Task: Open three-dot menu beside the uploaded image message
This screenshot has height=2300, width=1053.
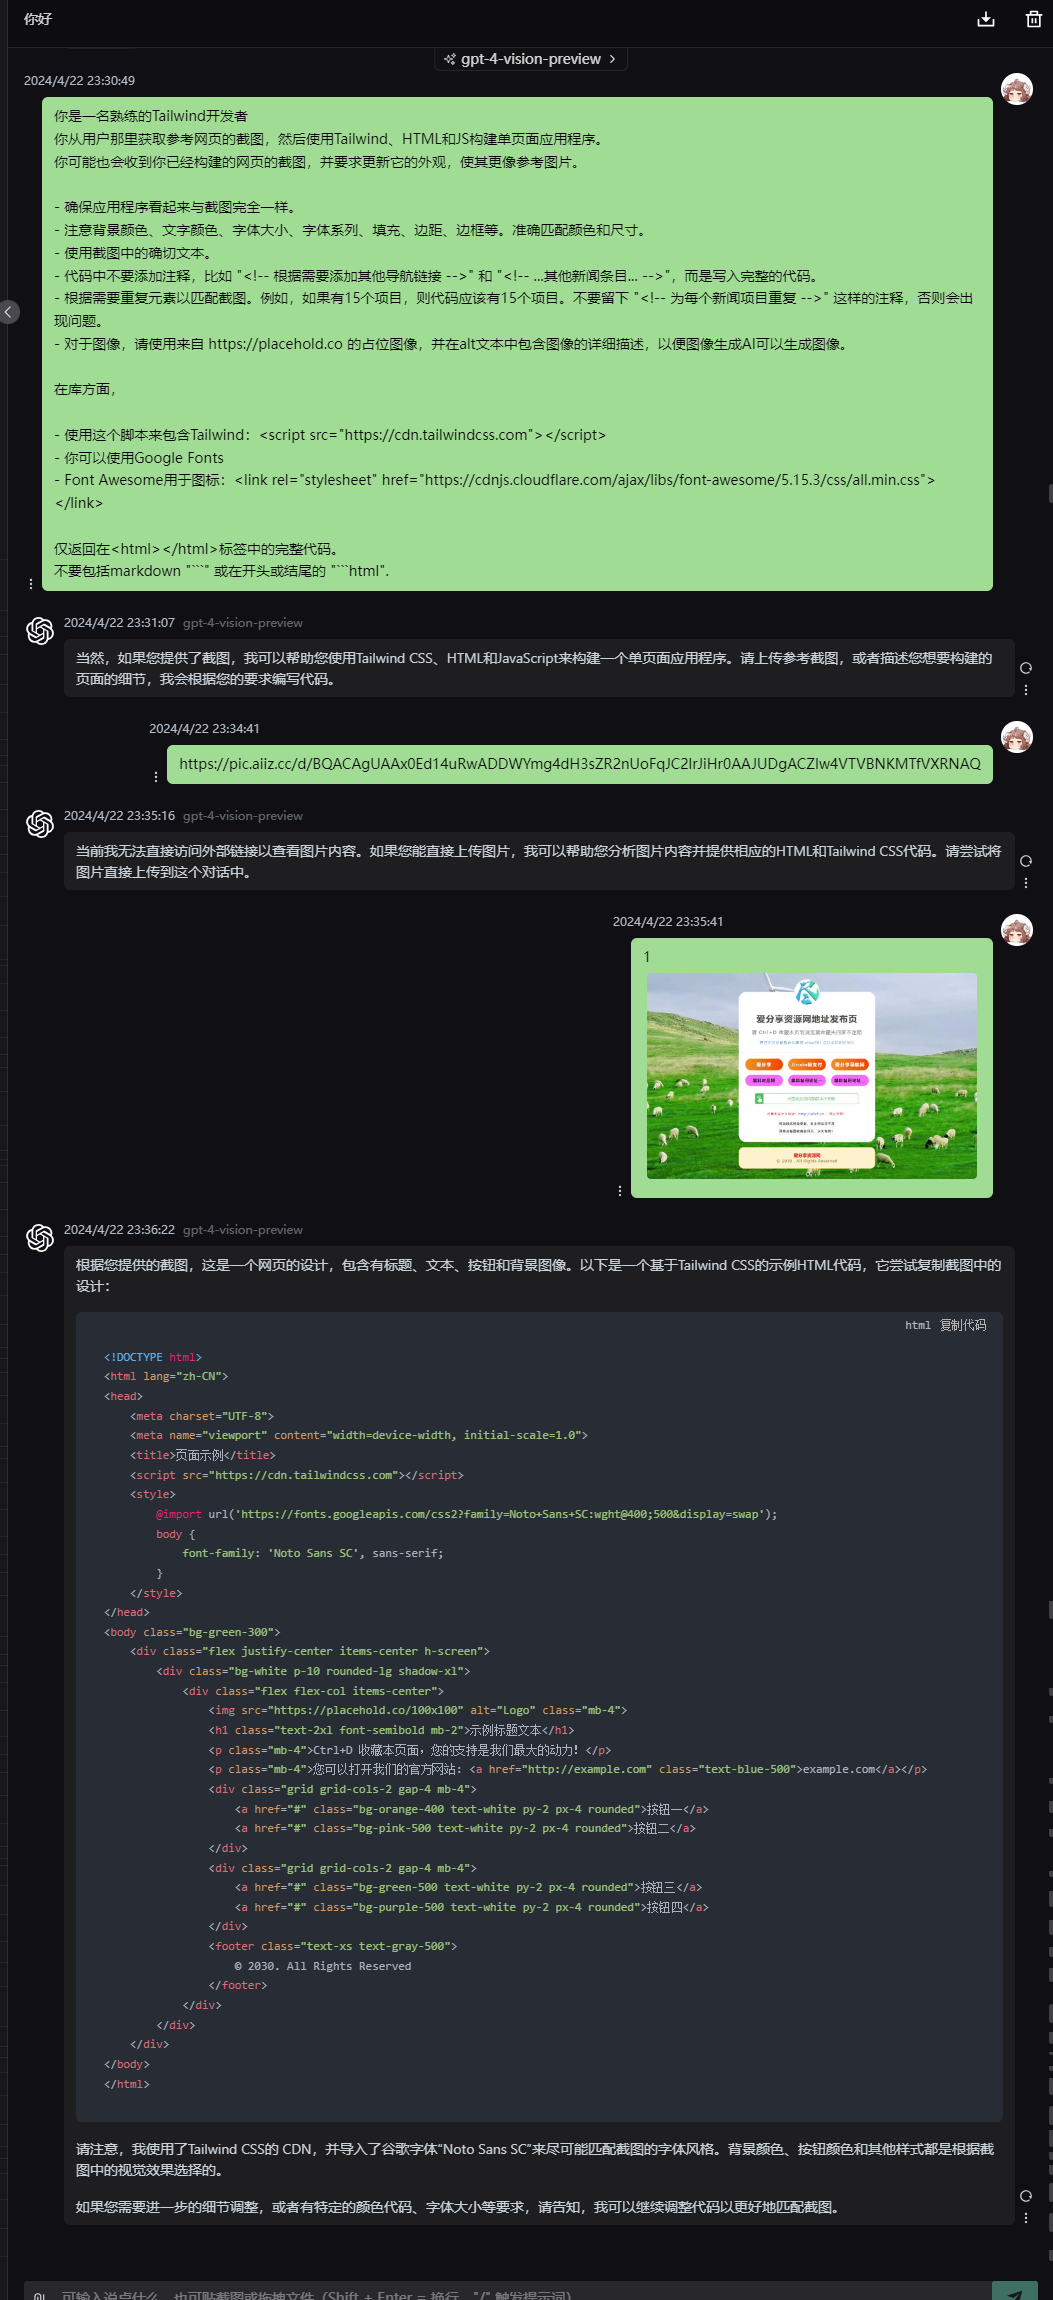Action: coord(620,1190)
